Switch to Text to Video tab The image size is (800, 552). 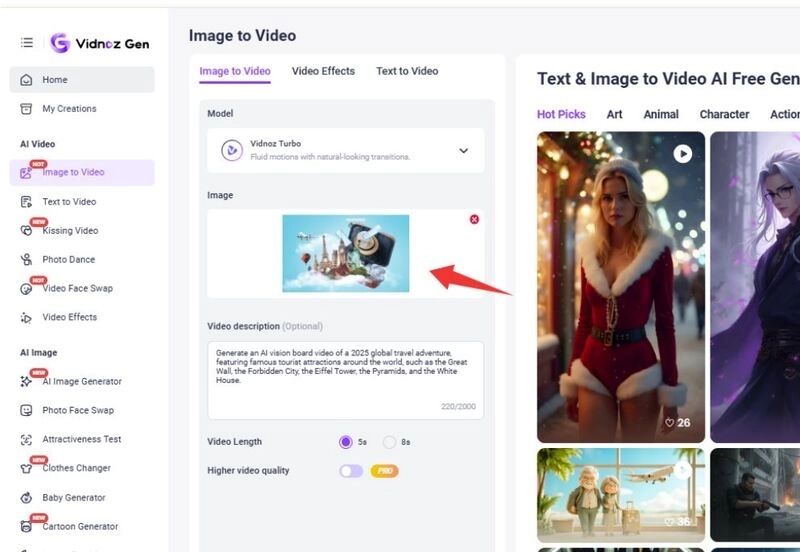(407, 71)
